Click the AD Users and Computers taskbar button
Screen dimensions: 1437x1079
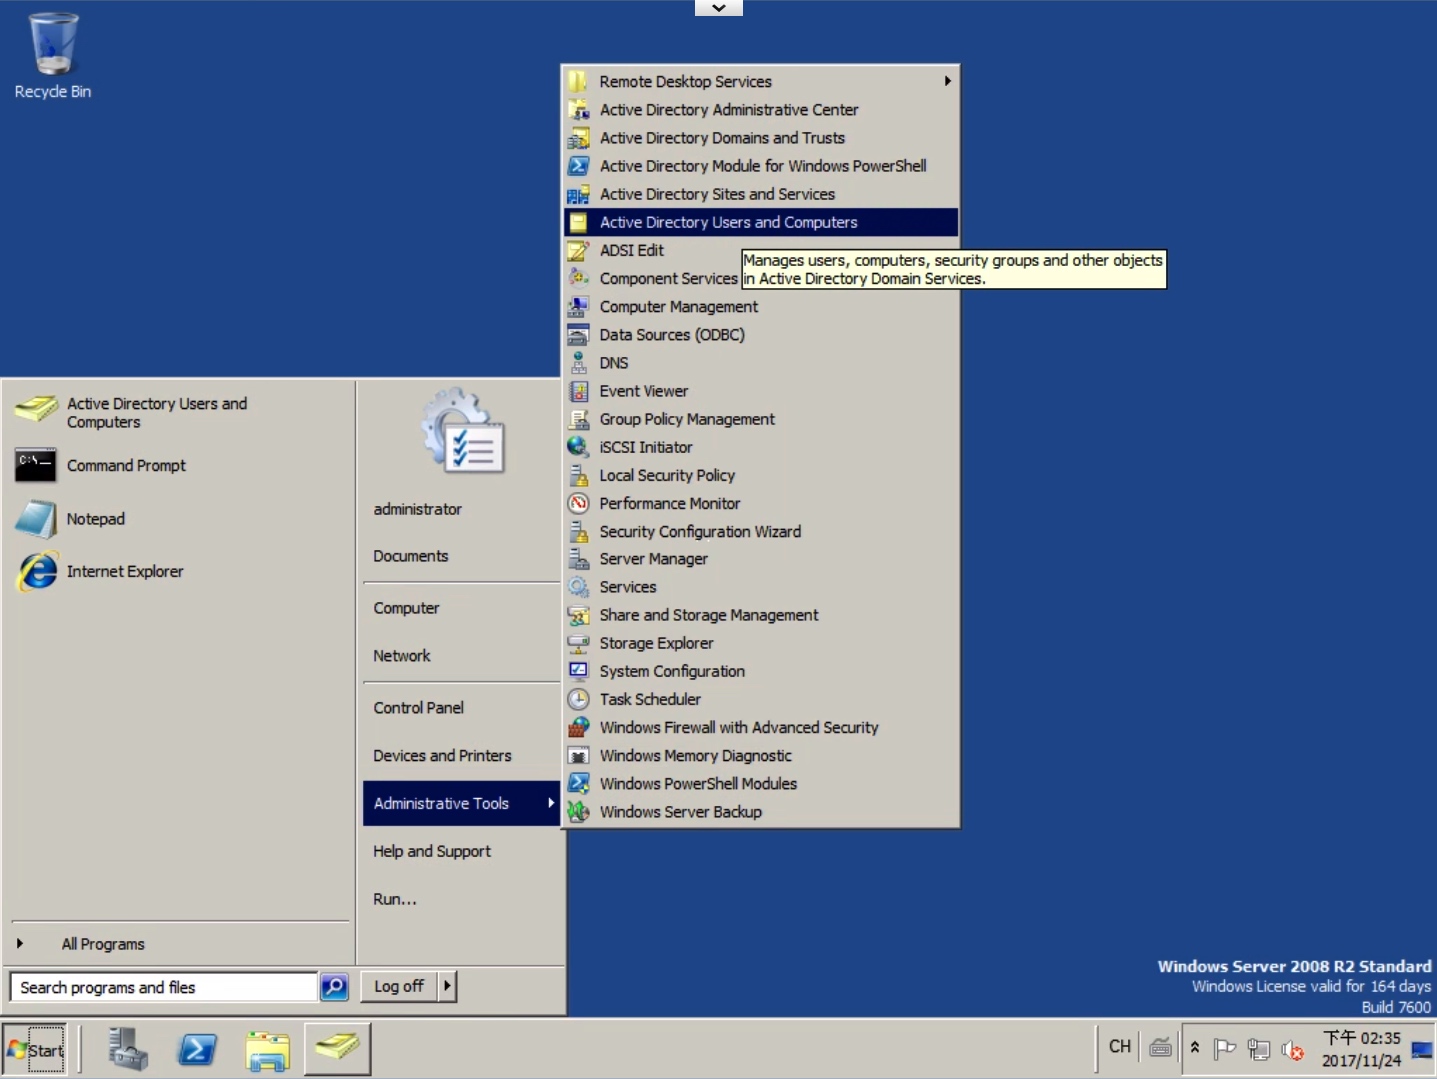337,1048
